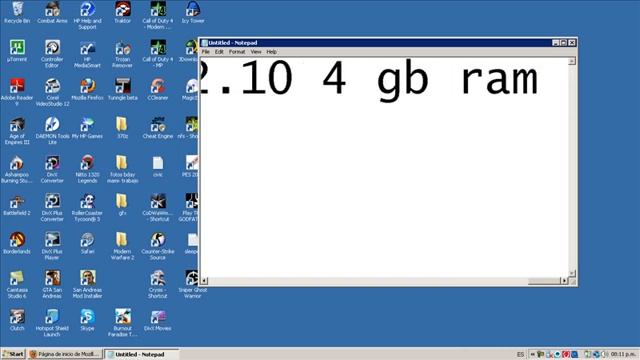Image resolution: width=640 pixels, height=360 pixels.
Task: Open the Help menu in Notepad
Action: tap(271, 52)
